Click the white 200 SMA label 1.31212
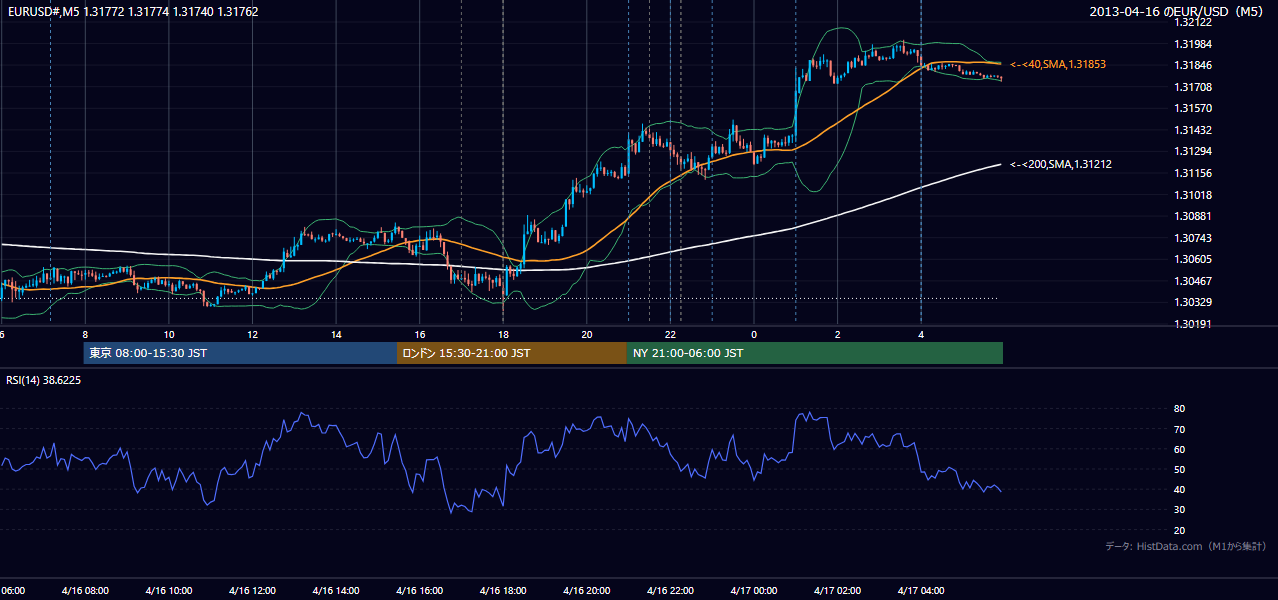This screenshot has width=1278, height=600. (x=1061, y=164)
